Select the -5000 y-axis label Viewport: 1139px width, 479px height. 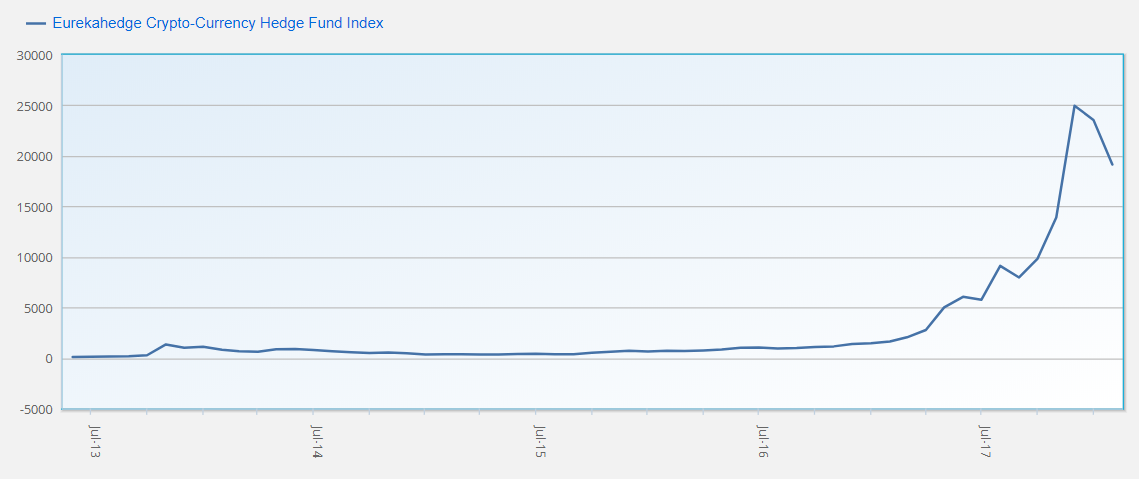pos(35,409)
